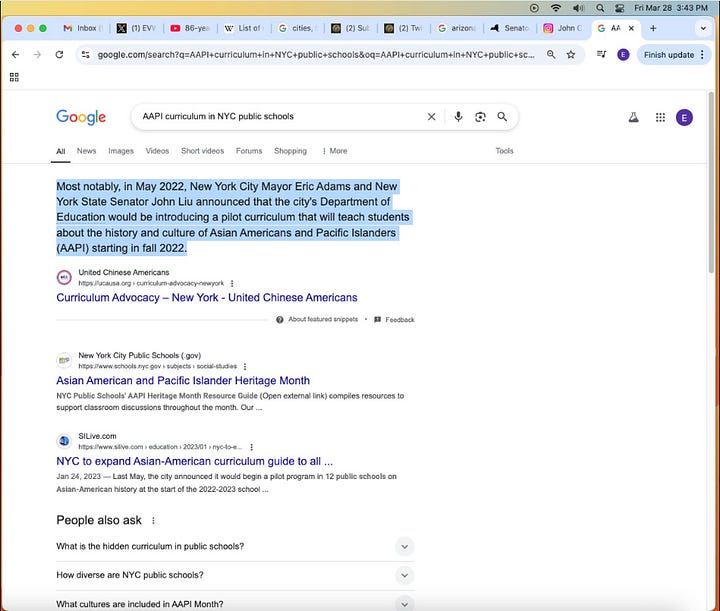Select the All results tab
This screenshot has width=720, height=611.
[61, 151]
